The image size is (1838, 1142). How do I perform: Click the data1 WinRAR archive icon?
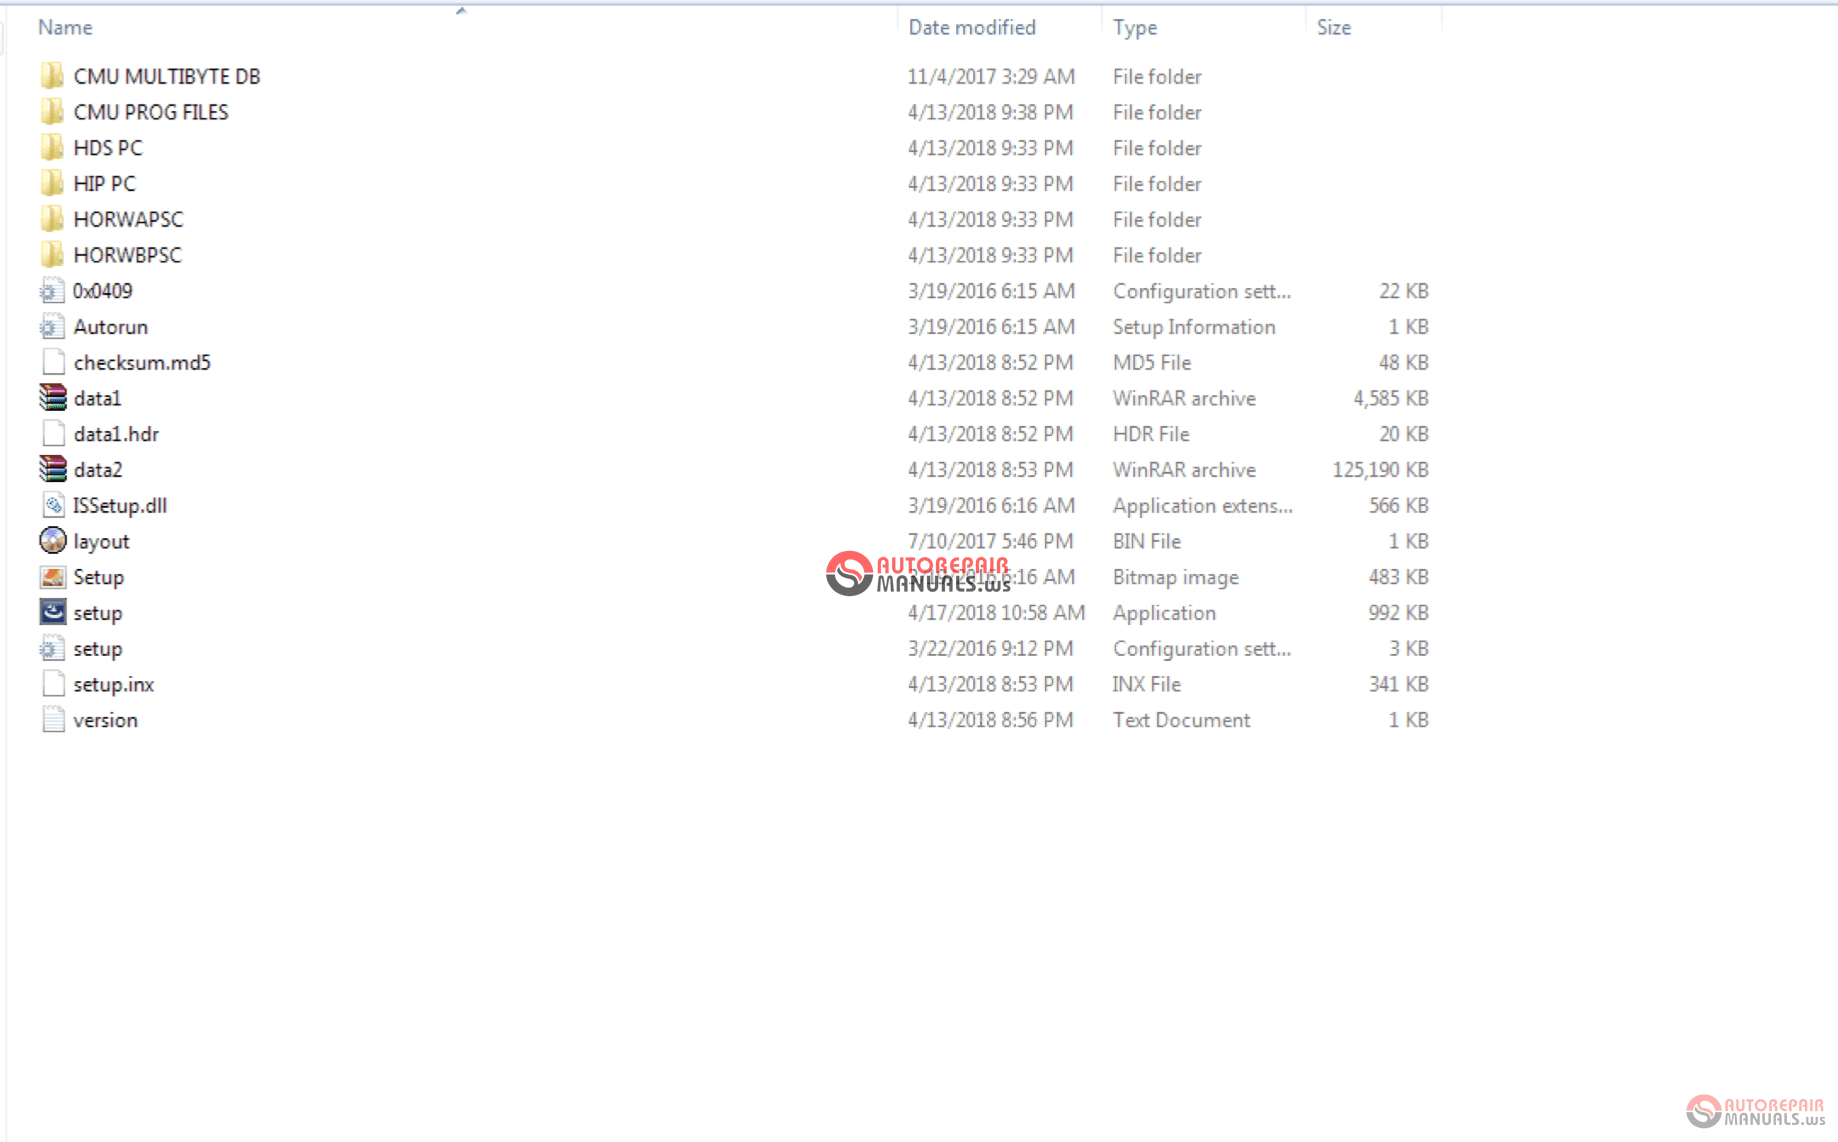tap(52, 398)
